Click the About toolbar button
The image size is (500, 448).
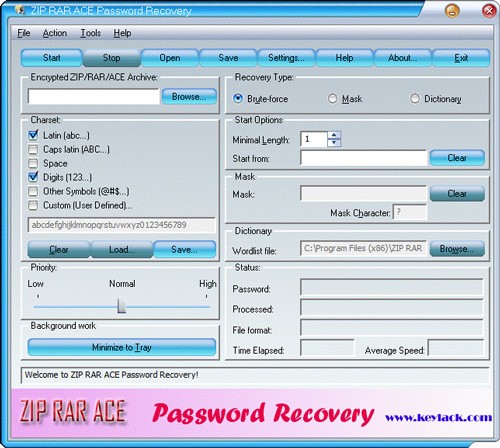point(402,58)
